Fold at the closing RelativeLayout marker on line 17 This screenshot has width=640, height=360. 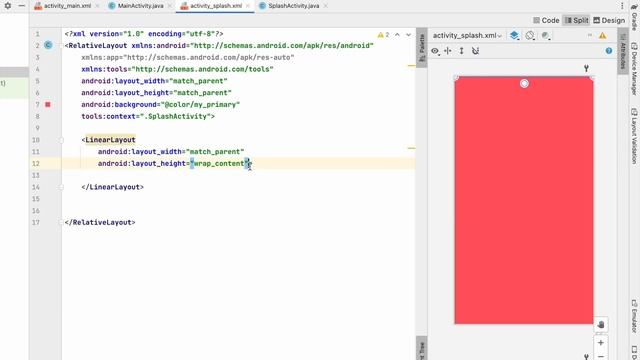click(61, 222)
